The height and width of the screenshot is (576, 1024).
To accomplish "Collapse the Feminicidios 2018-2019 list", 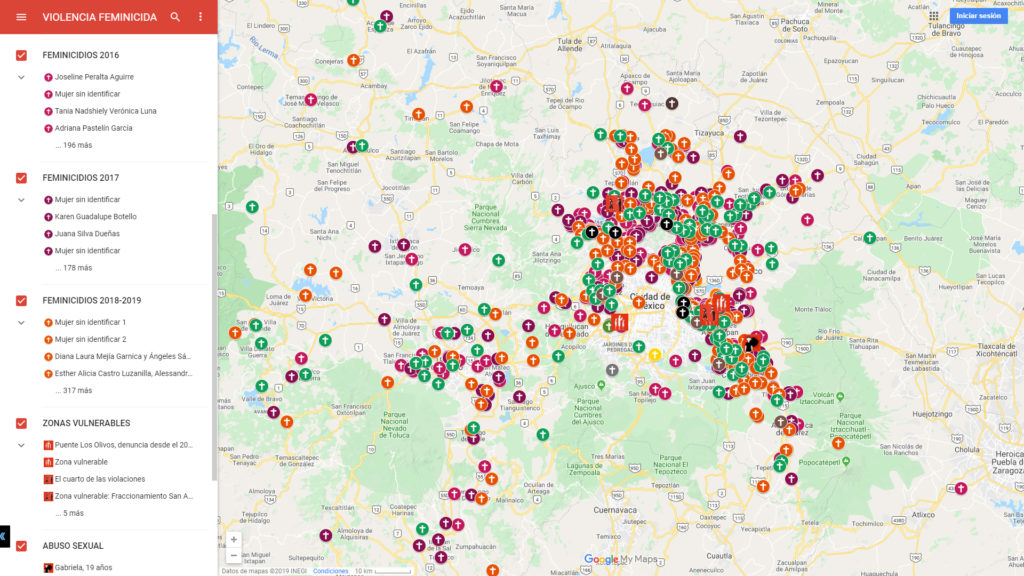I will [22, 323].
